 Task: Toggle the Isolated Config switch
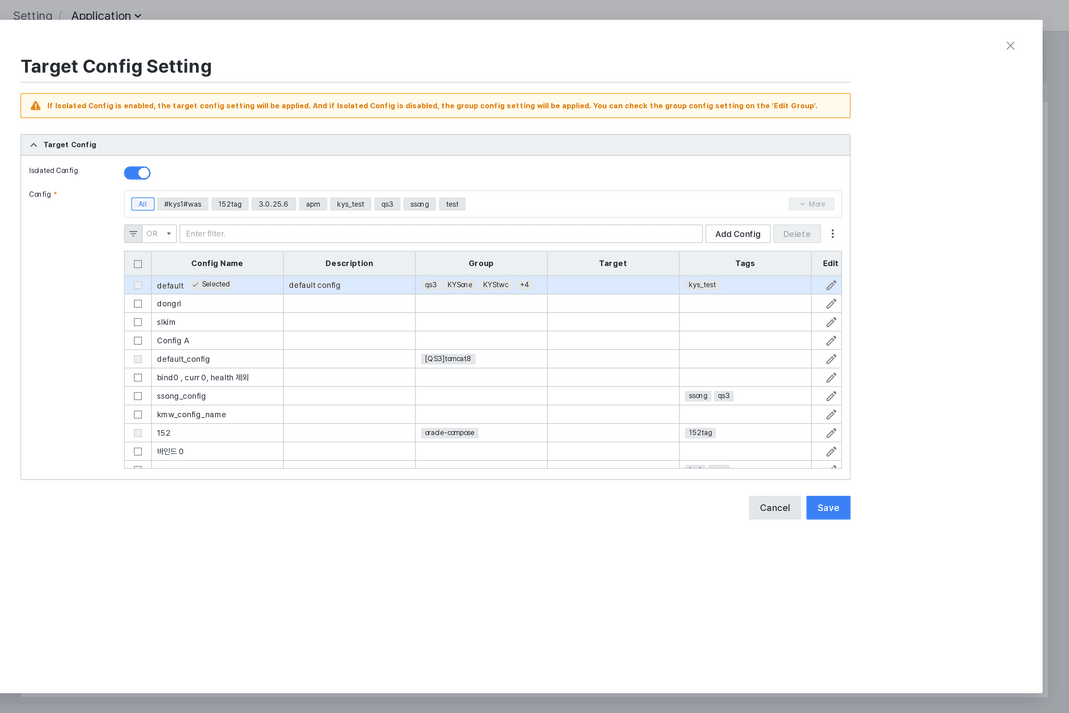(137, 173)
